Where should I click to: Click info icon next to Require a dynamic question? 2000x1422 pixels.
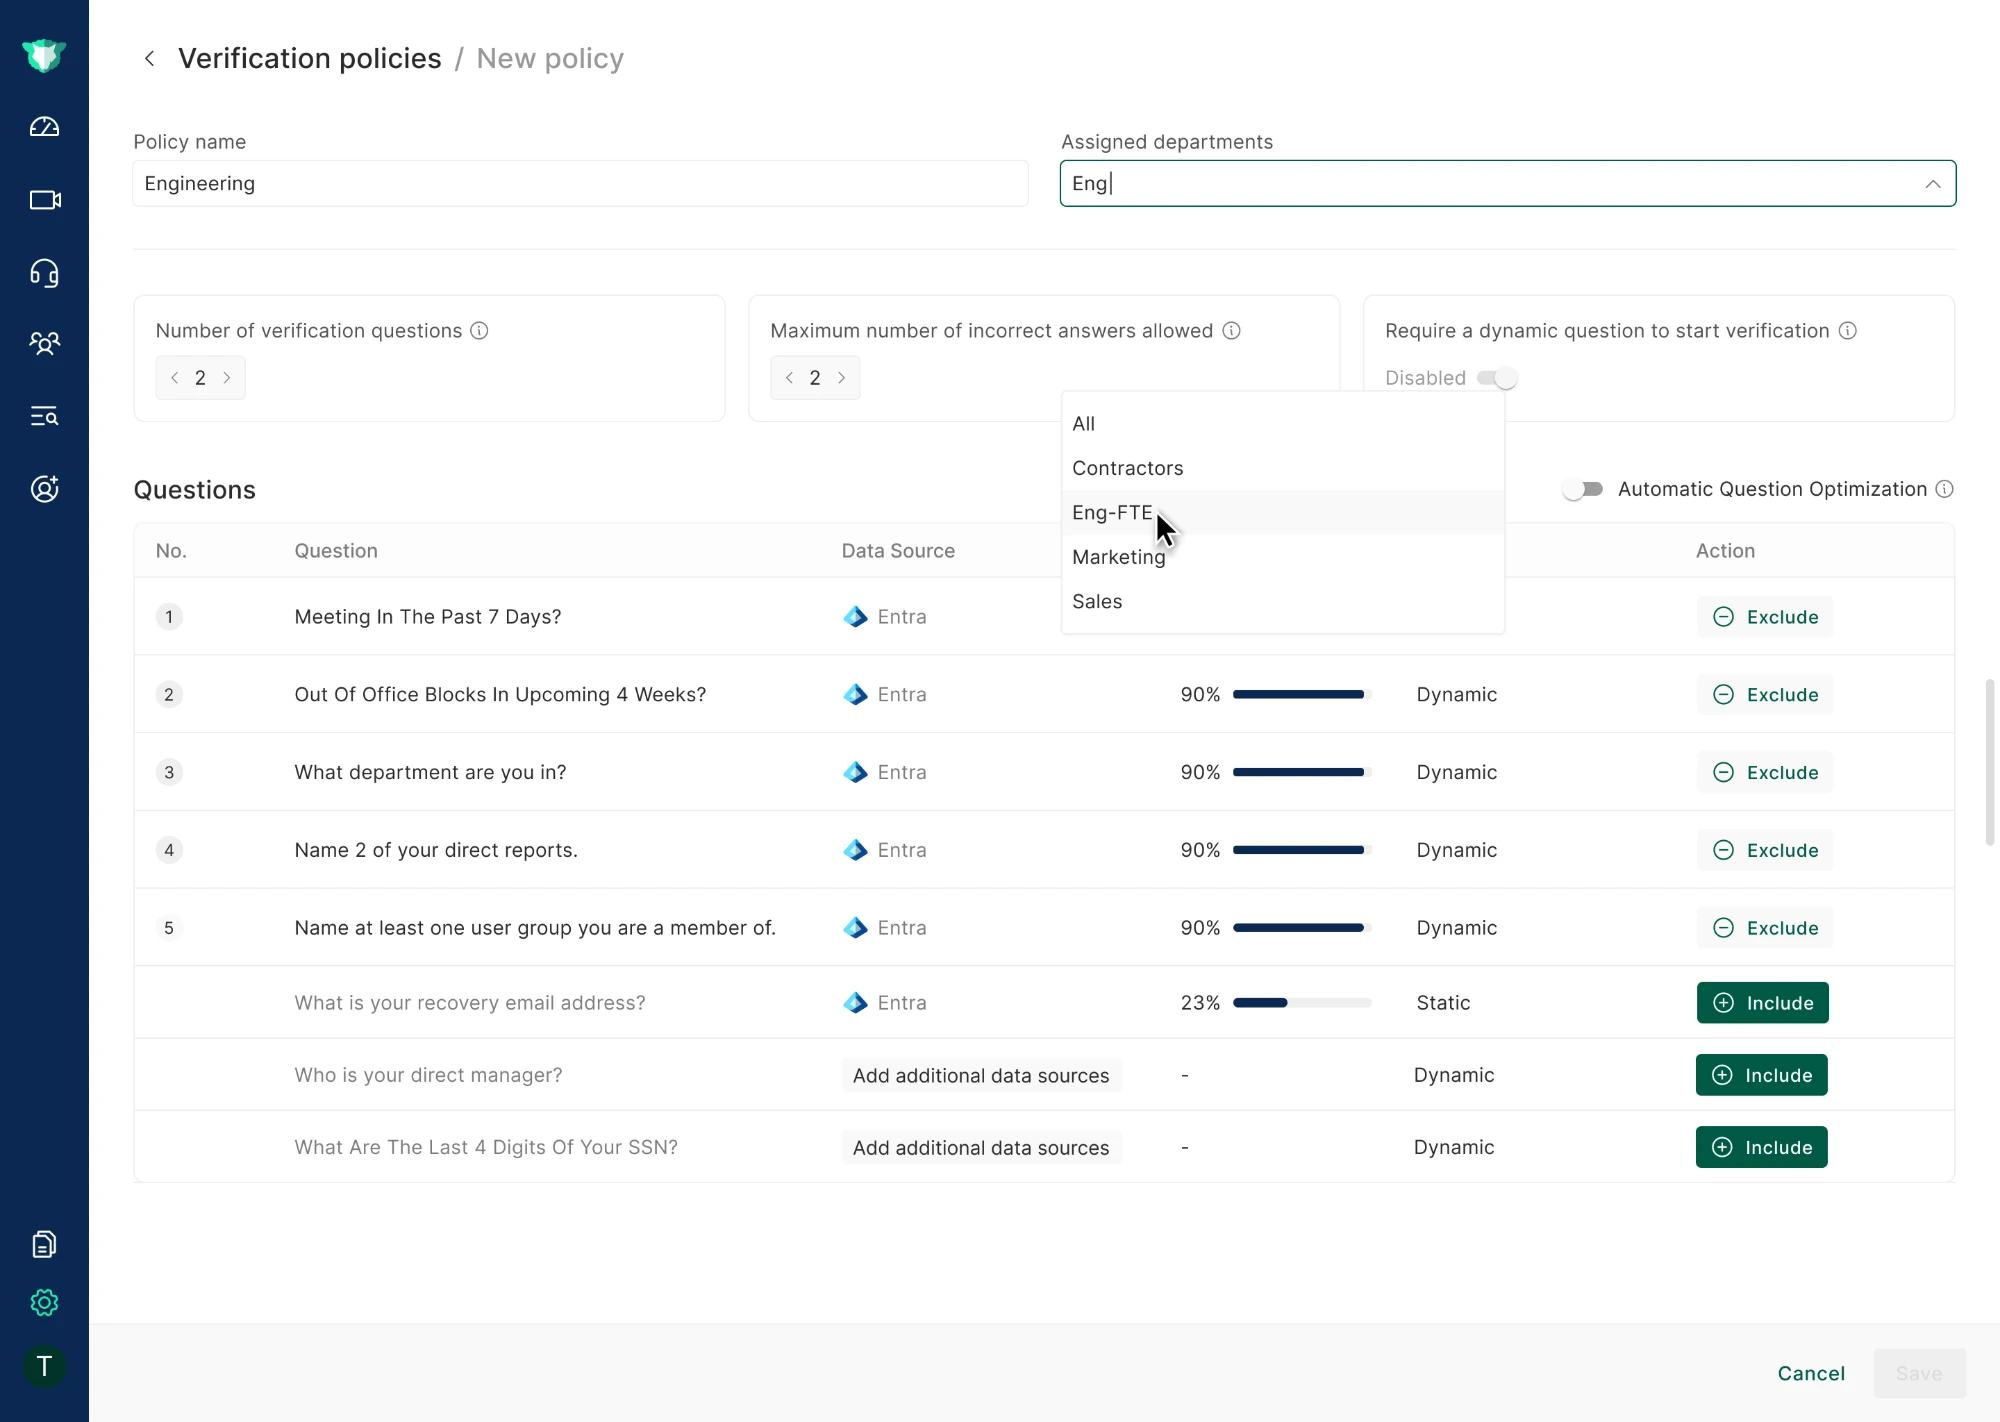1847,330
